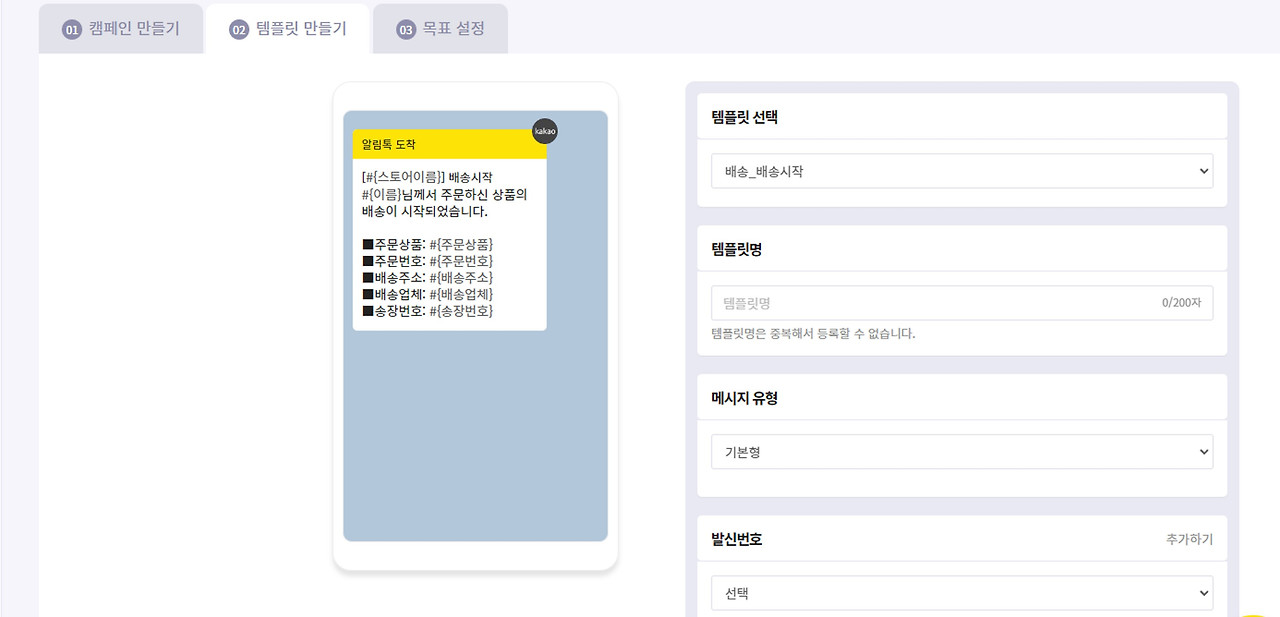1280x617 pixels.
Task: Click the 주문상품 line in the message preview
Action: pos(427,244)
